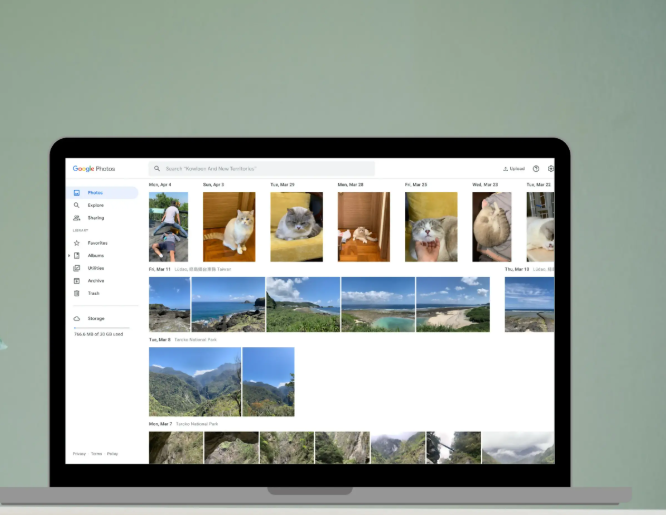
Task: Focus the Search photos input field
Action: click(x=262, y=169)
